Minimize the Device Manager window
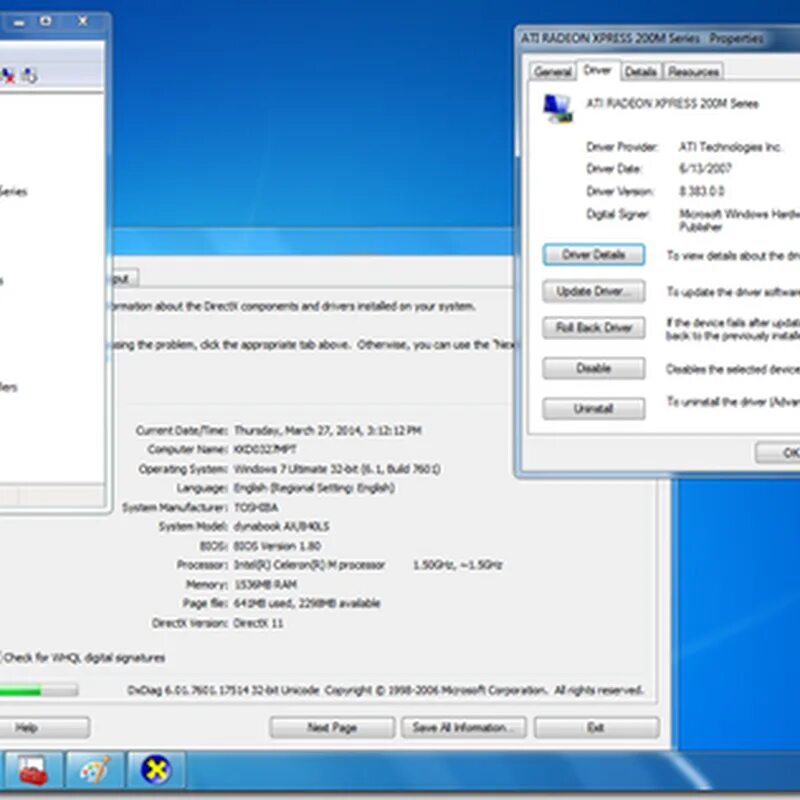Image resolution: width=800 pixels, height=800 pixels. point(19,22)
